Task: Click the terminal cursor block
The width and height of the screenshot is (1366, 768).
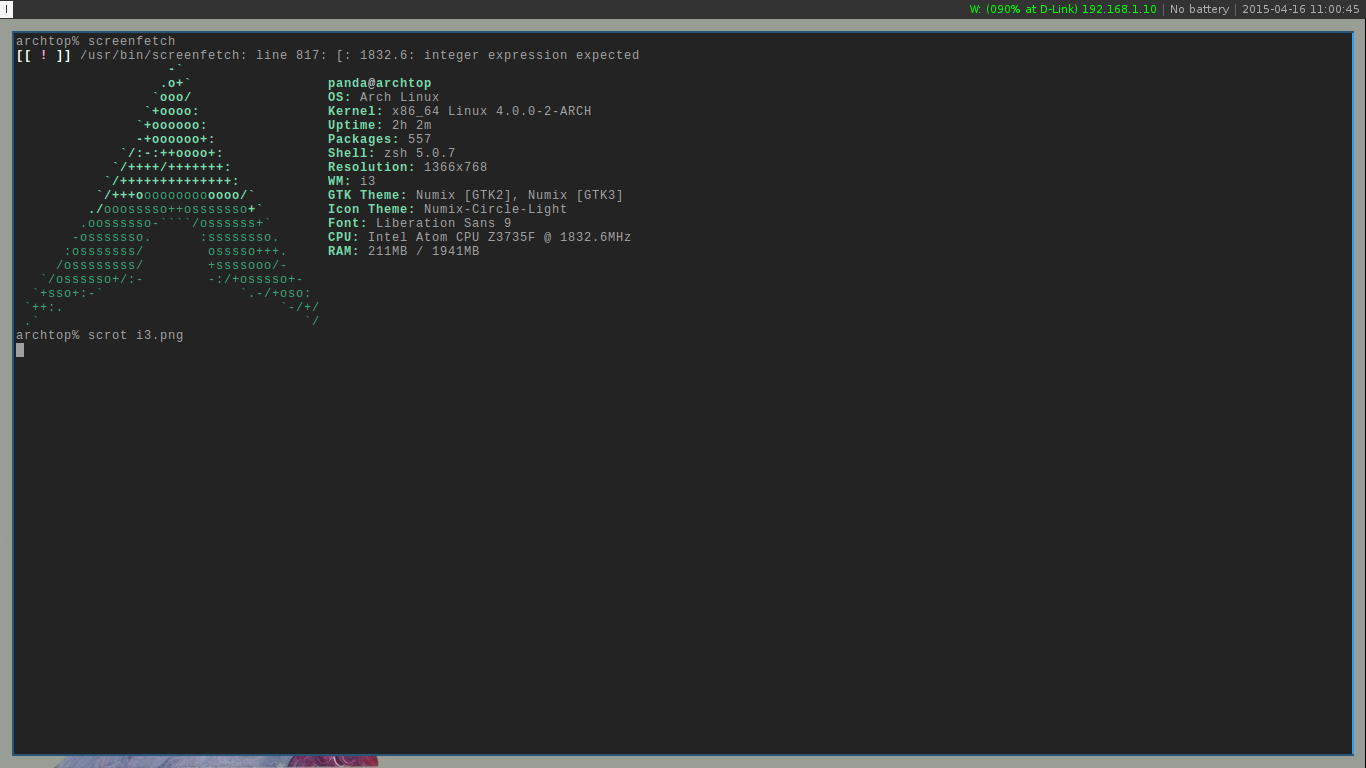Action: (x=20, y=350)
